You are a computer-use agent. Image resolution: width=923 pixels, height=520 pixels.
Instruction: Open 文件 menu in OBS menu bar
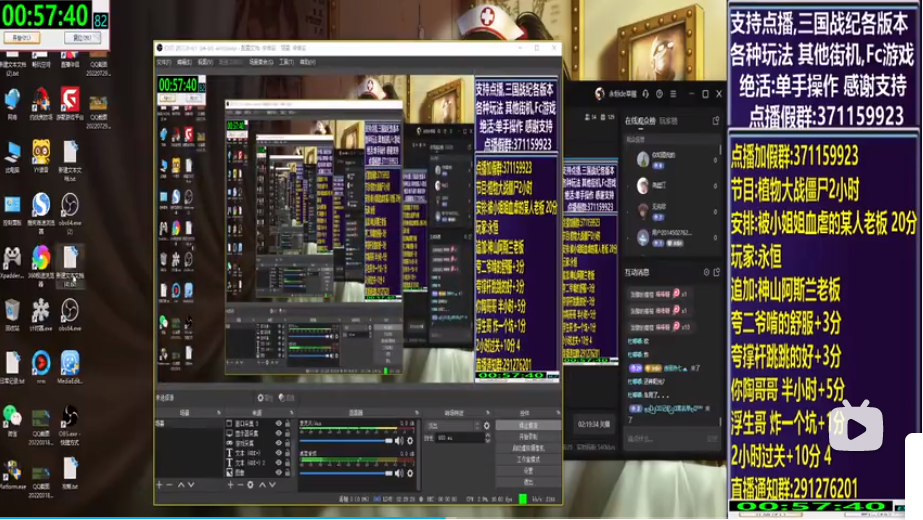(164, 62)
